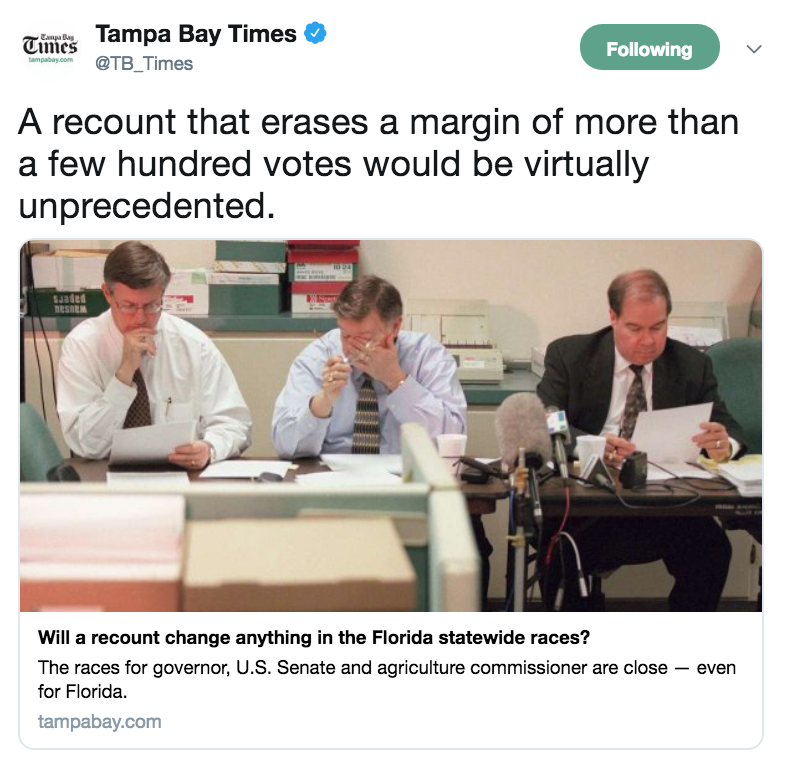Viewport: 786px width, 774px height.
Task: Unfollow via the green Following button
Action: [650, 47]
